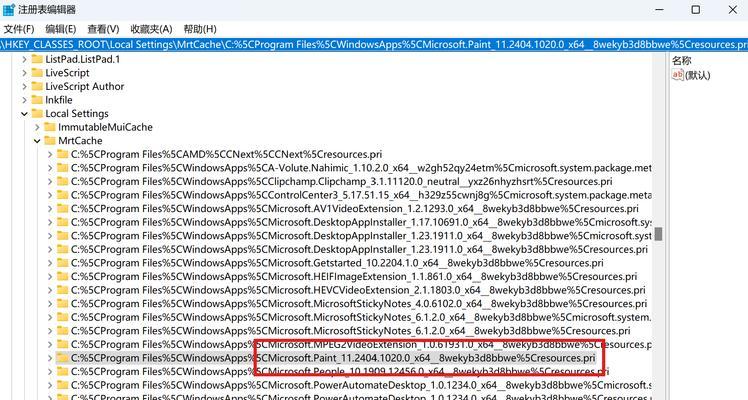Click the LiveScript Author folder icon
The height and width of the screenshot is (400, 748).
tap(37, 86)
